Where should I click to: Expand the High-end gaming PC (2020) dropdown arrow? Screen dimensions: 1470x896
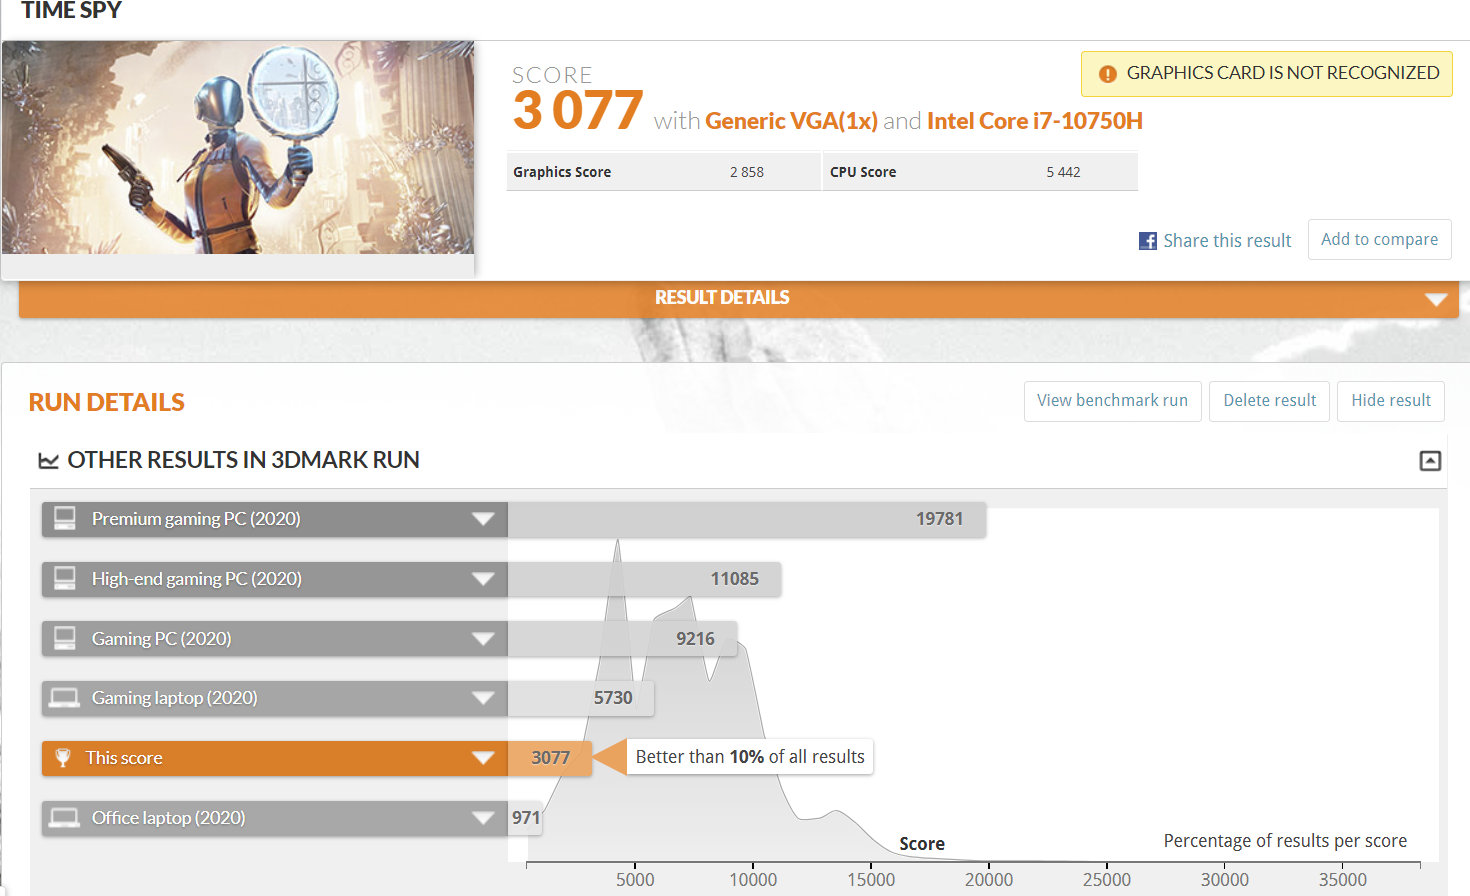point(483,579)
